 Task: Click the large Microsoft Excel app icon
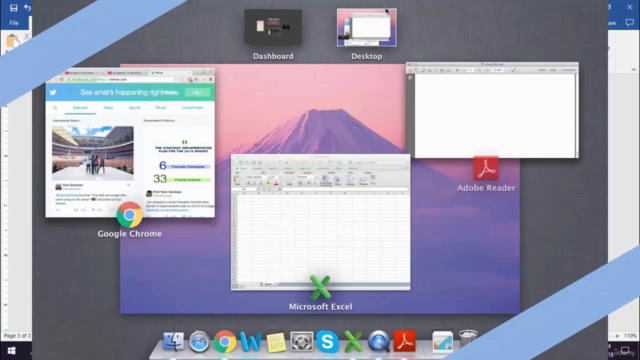tap(320, 287)
